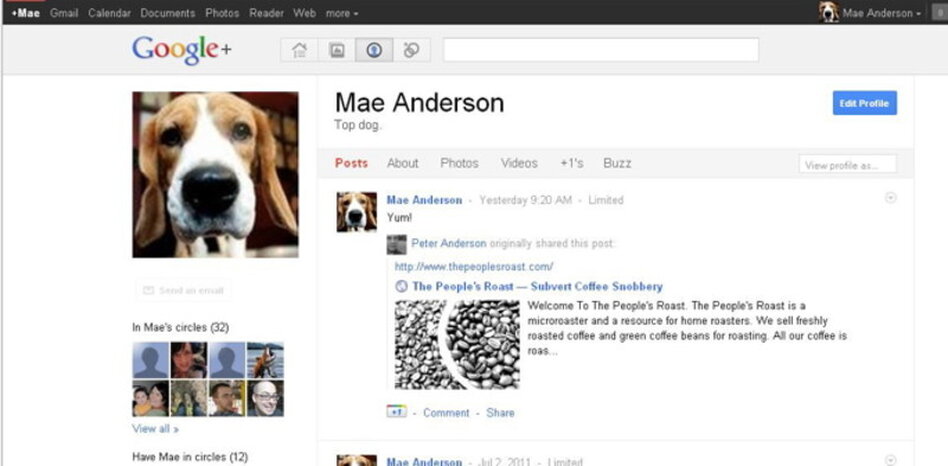The width and height of the screenshot is (948, 466).
Task: Click the coffee beans thumbnail image
Action: pos(457,345)
